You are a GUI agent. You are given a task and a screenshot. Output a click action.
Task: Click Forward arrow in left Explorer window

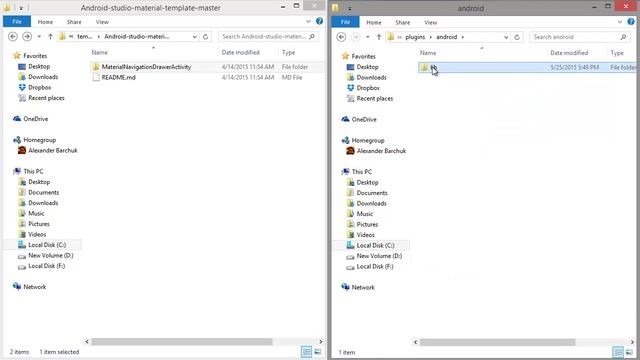pos(27,37)
